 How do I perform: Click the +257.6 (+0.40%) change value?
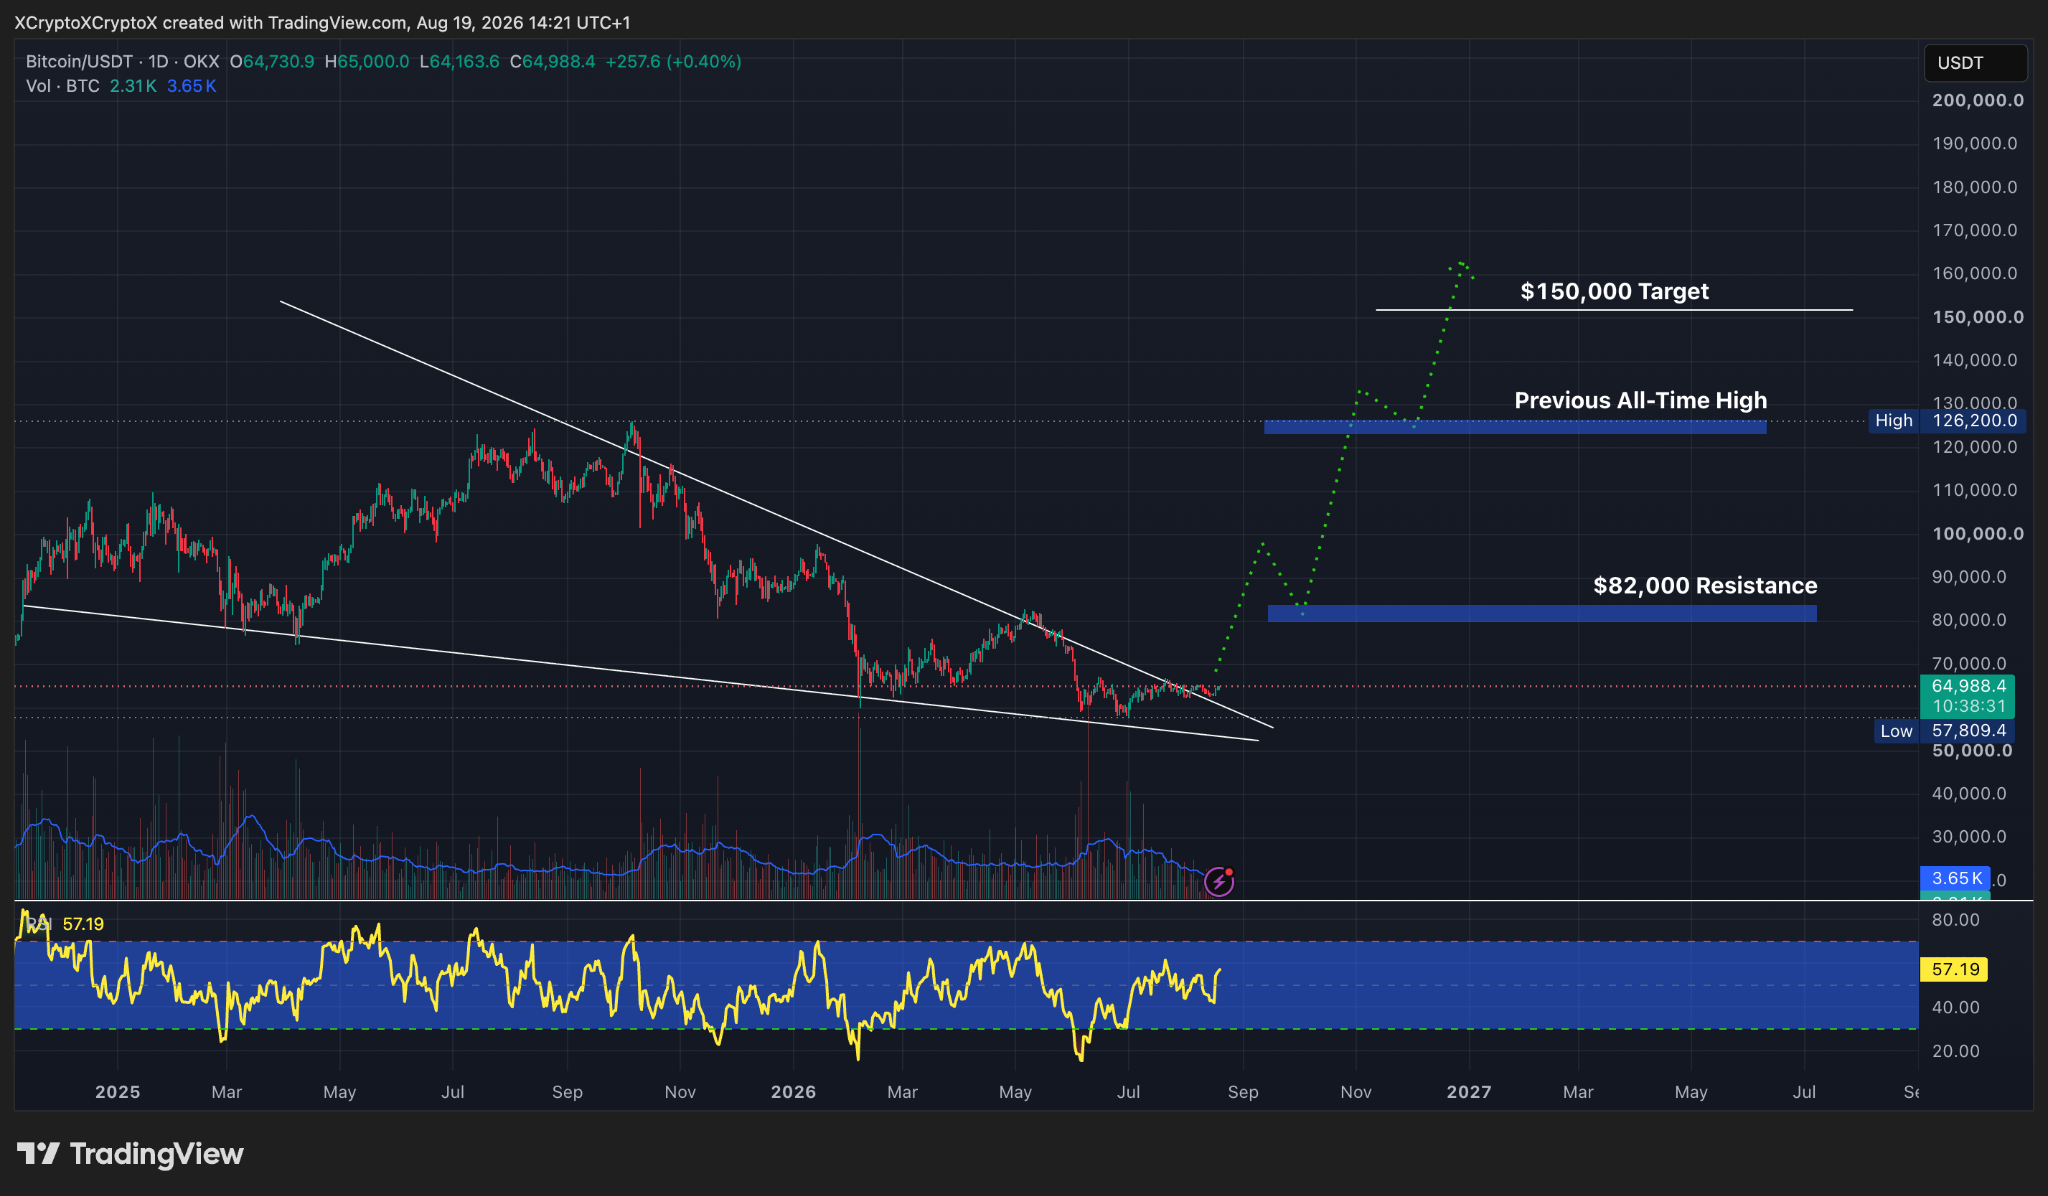tap(673, 62)
